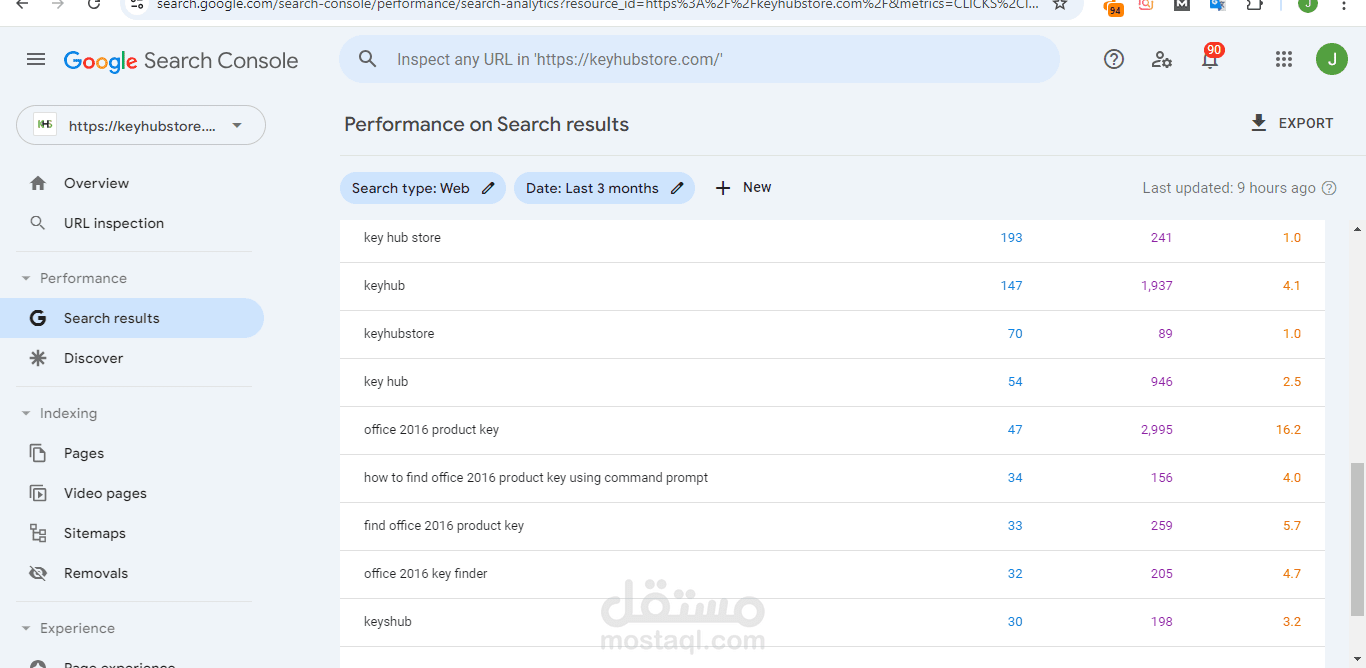Click the Discover asterisk icon
This screenshot has width=1366, height=668.
pos(38,358)
